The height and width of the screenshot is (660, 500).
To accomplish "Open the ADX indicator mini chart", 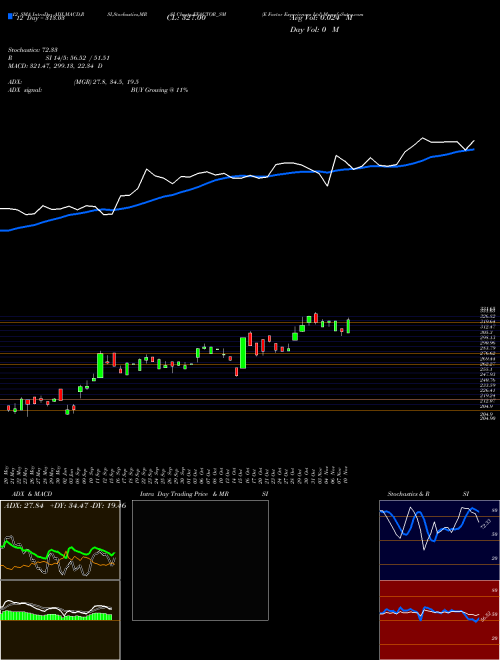I will 60,540.
